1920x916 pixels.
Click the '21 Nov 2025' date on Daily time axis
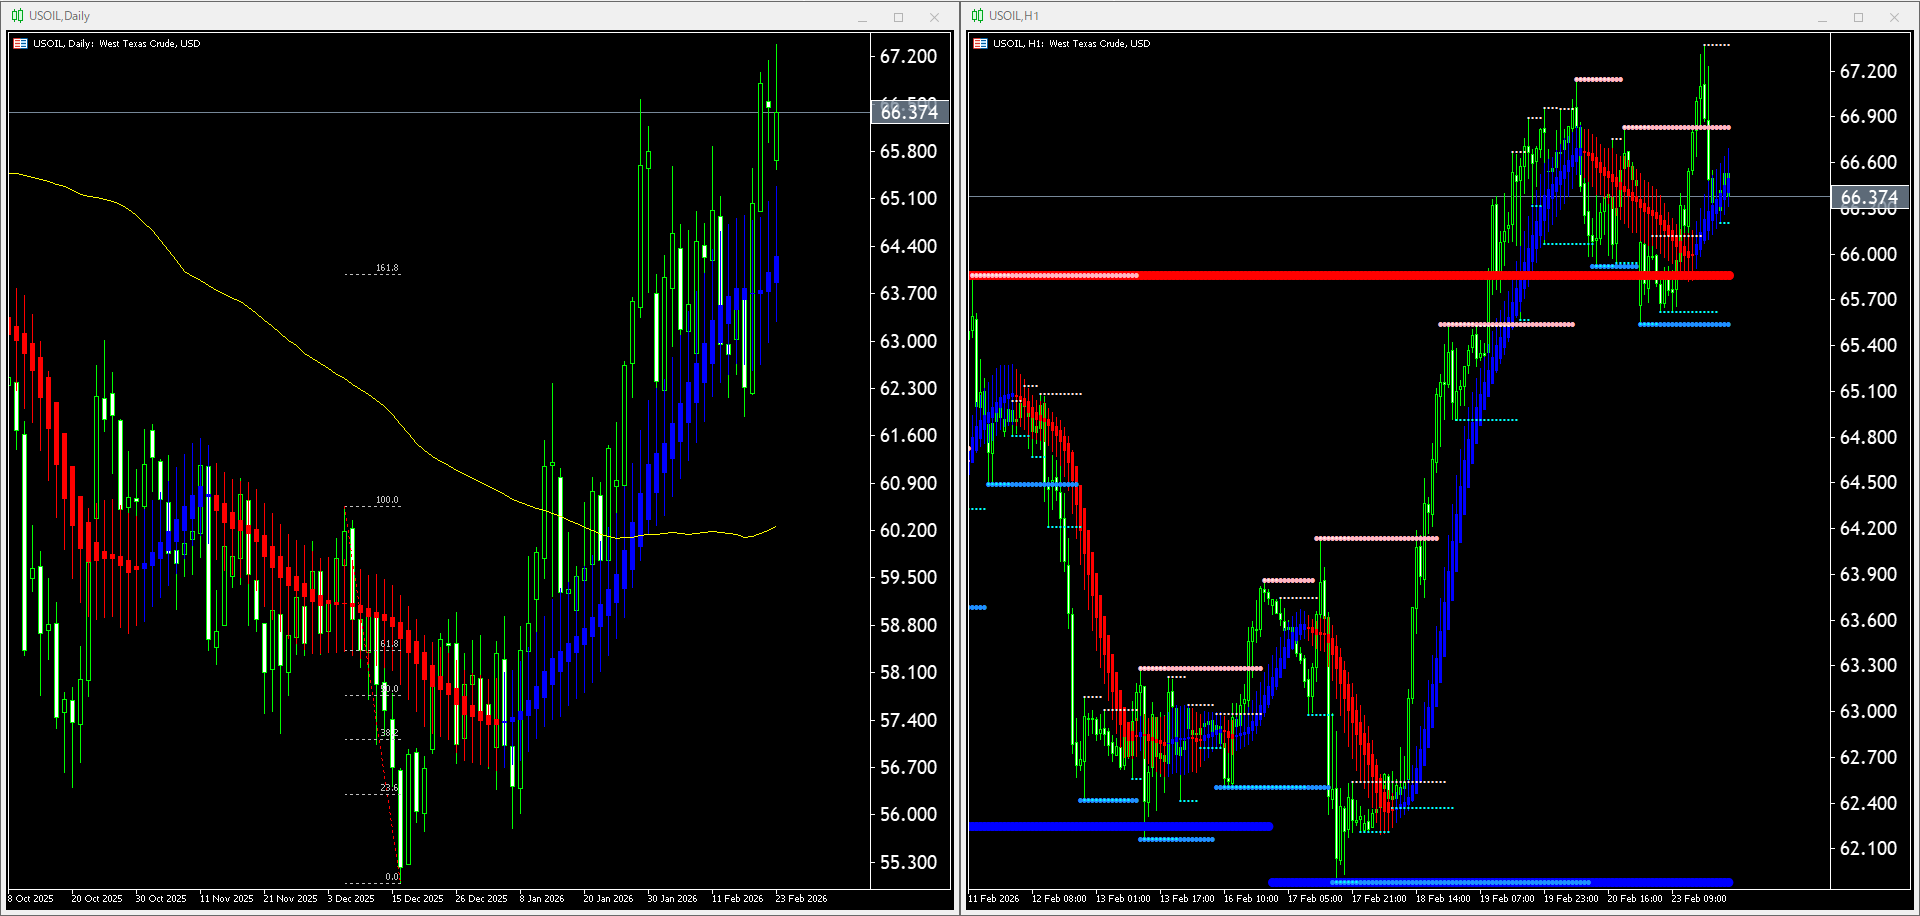tap(290, 899)
